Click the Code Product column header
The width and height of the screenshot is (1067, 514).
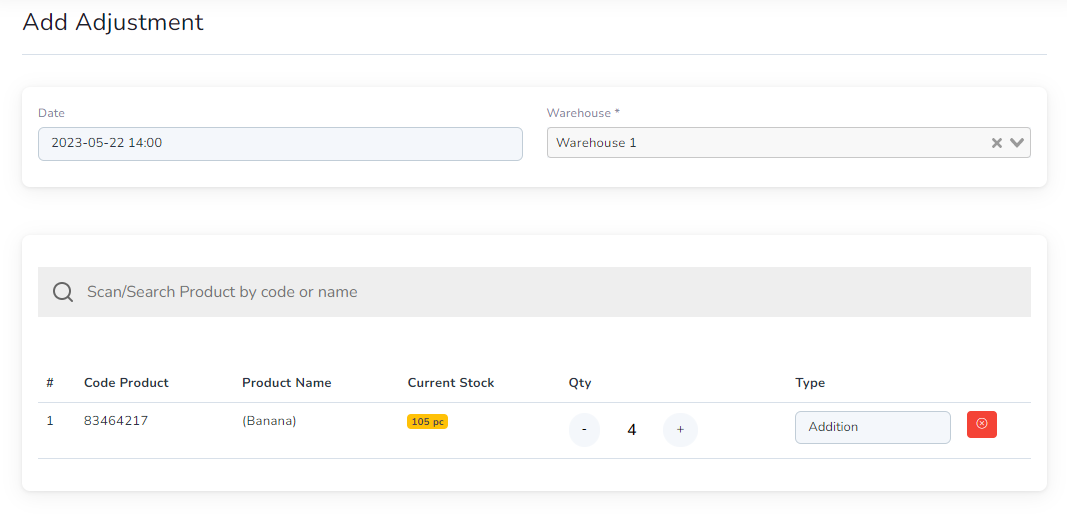click(x=126, y=383)
